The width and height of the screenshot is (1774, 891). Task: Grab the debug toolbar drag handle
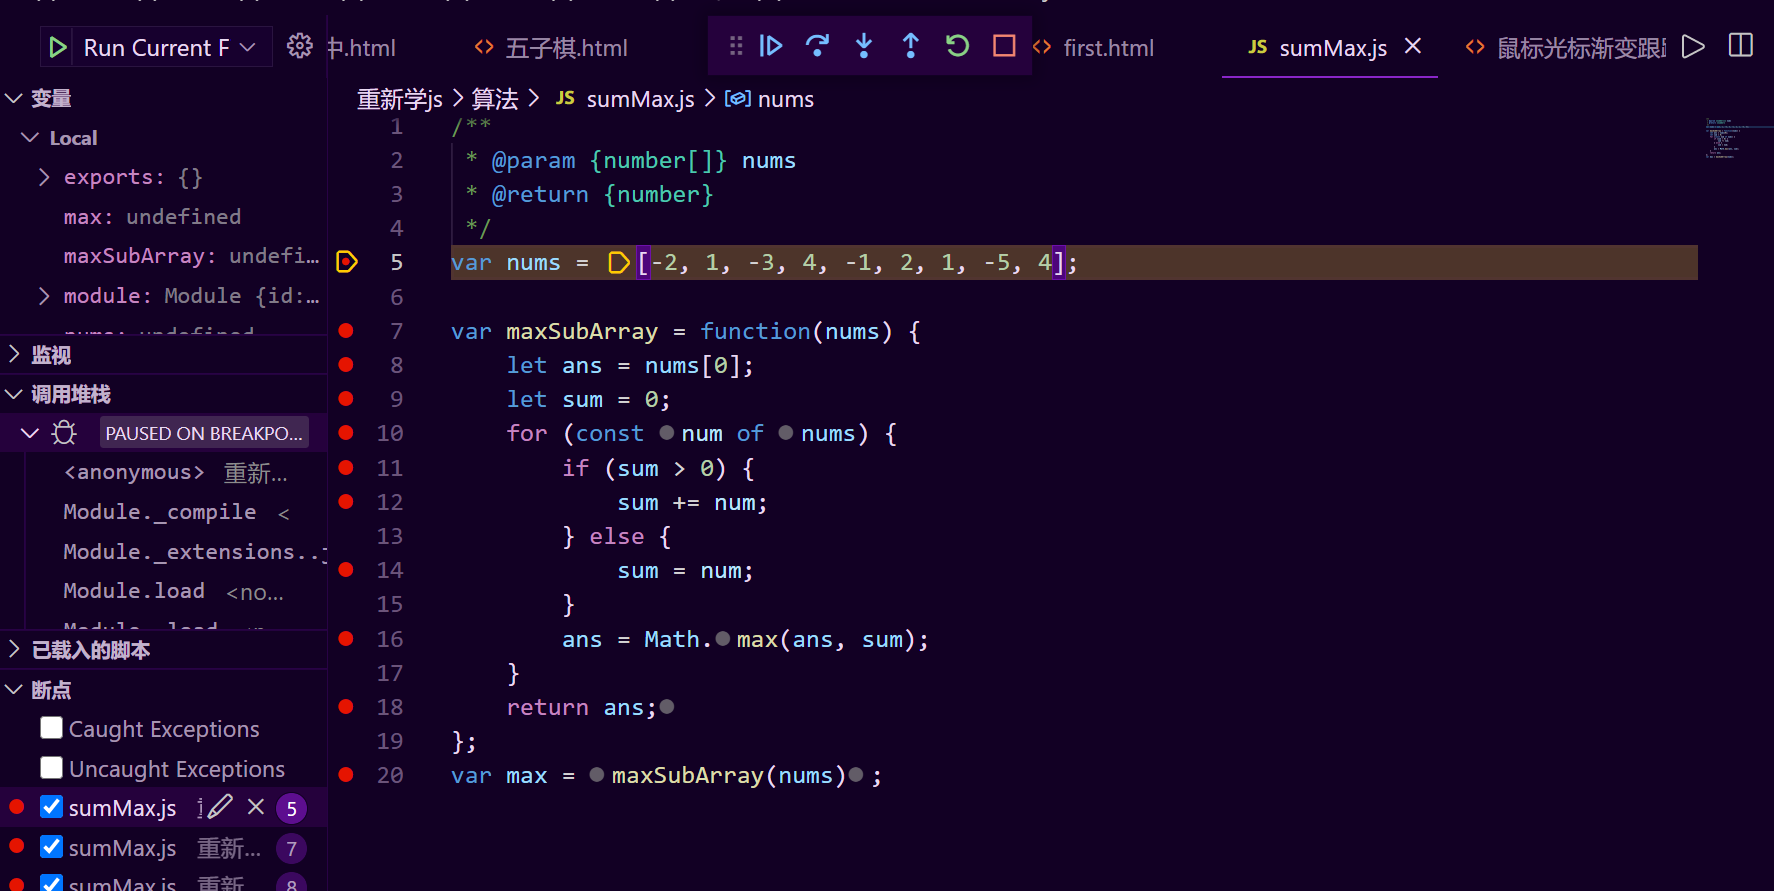click(736, 46)
